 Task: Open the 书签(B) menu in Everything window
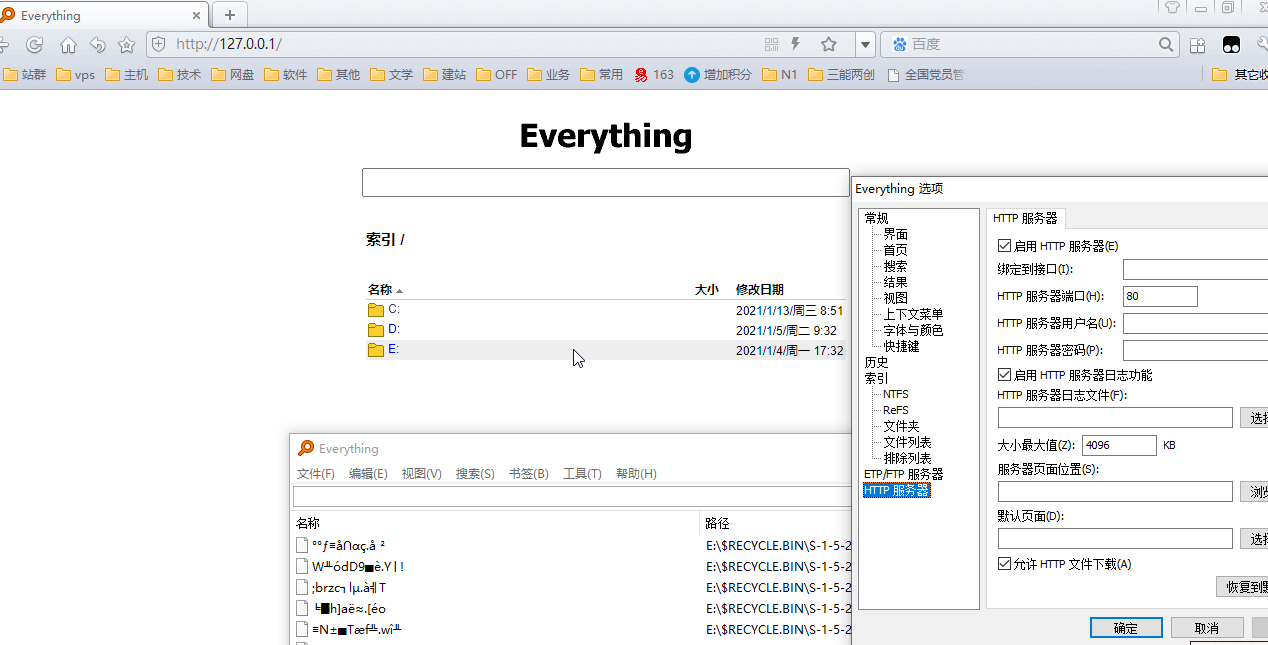[529, 474]
